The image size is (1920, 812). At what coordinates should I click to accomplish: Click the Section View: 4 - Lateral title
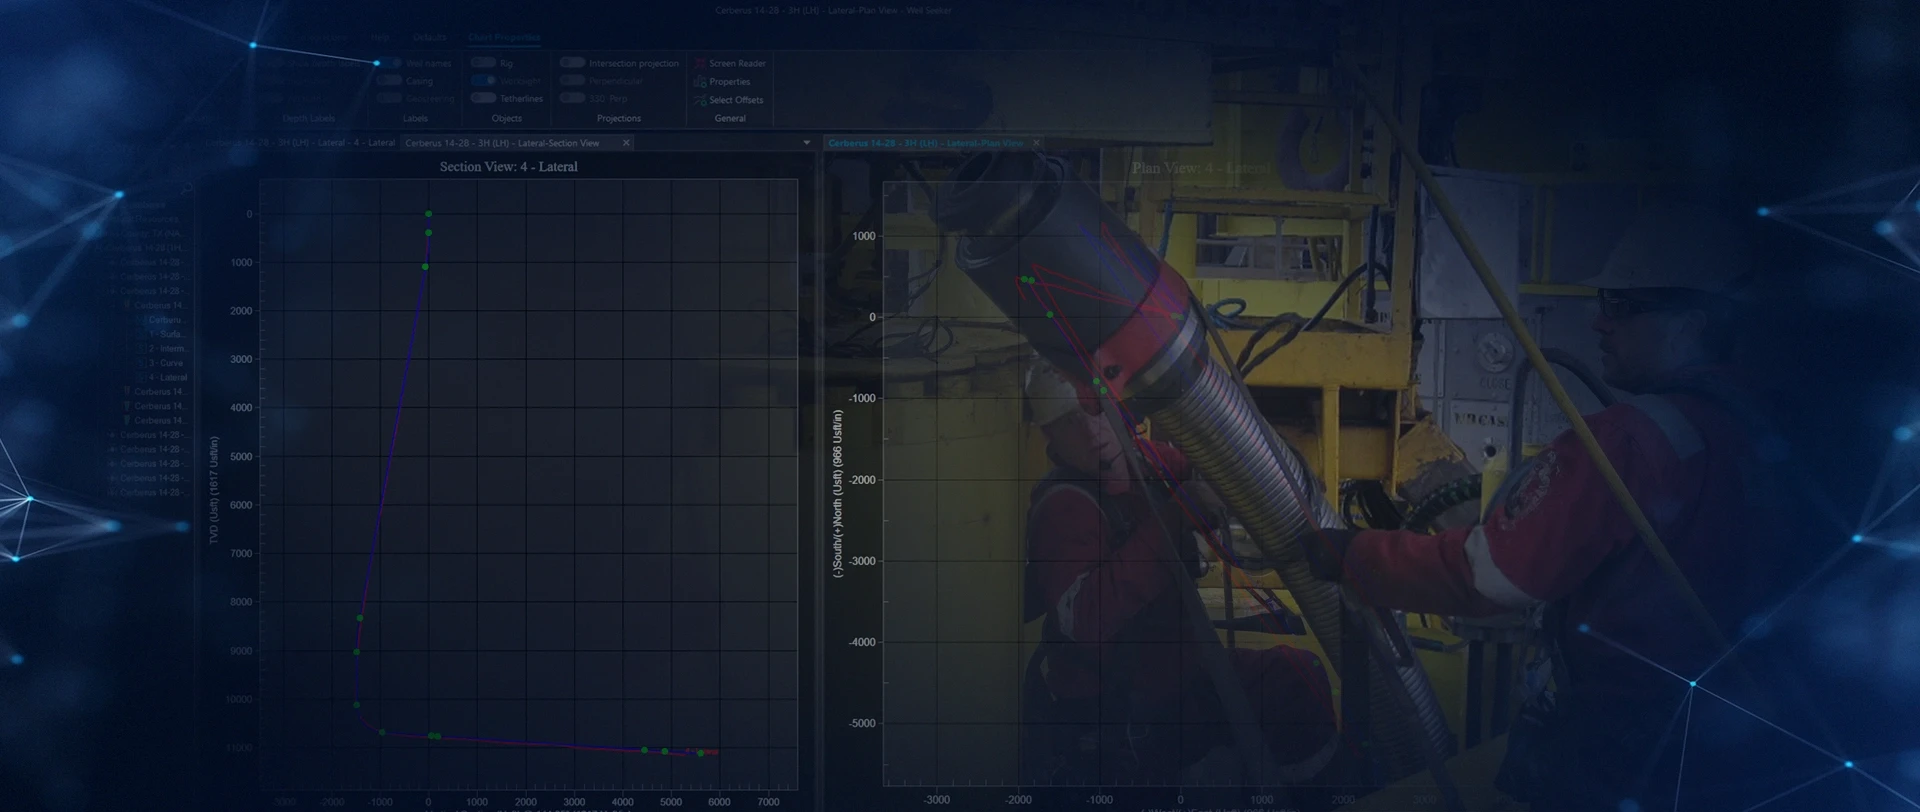[508, 167]
